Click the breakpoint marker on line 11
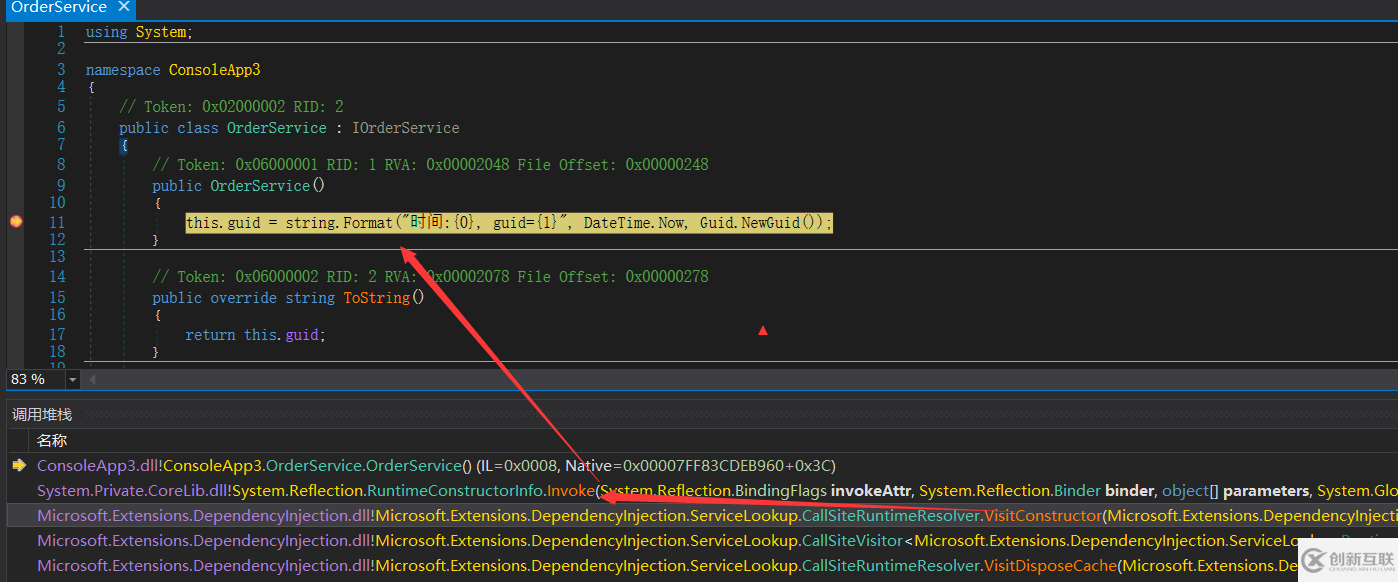 click(15, 222)
